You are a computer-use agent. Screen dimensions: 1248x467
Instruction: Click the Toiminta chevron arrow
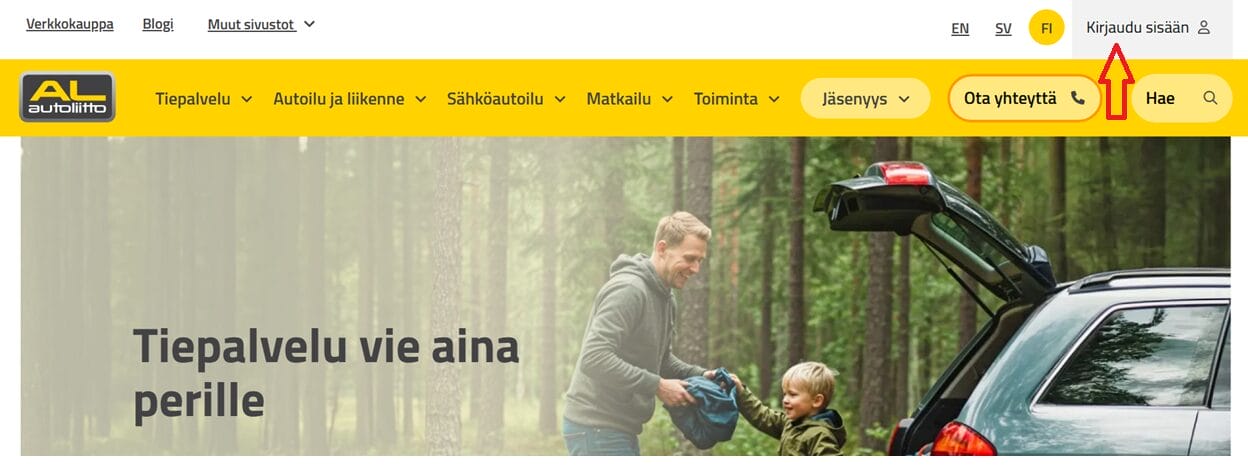click(775, 99)
